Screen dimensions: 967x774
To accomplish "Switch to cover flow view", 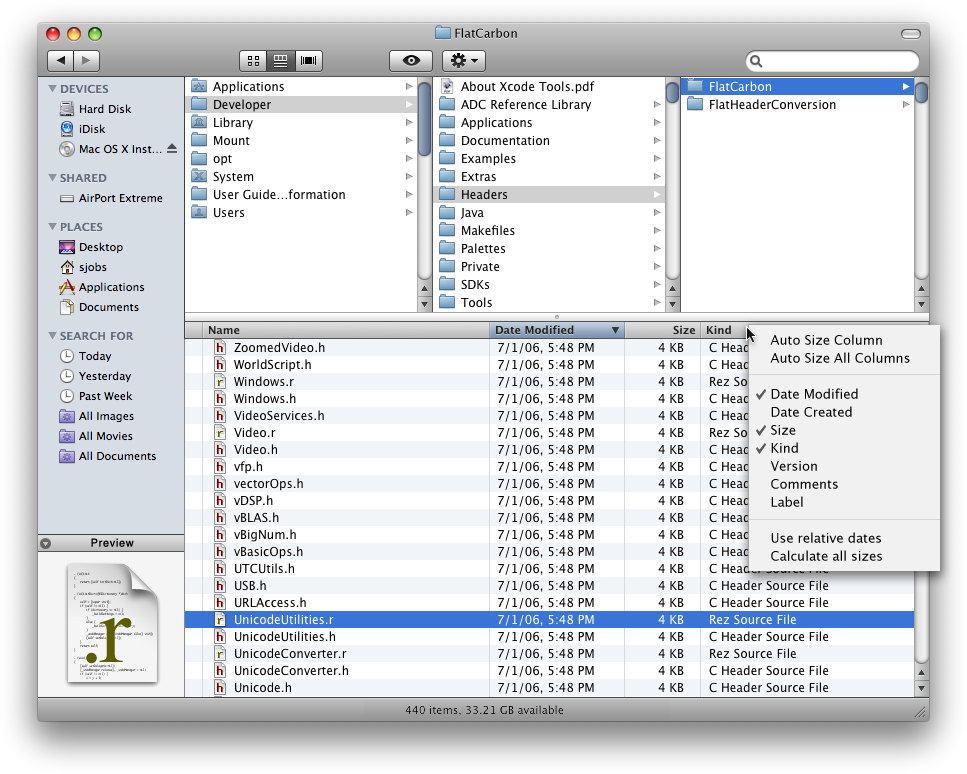I will tap(308, 60).
